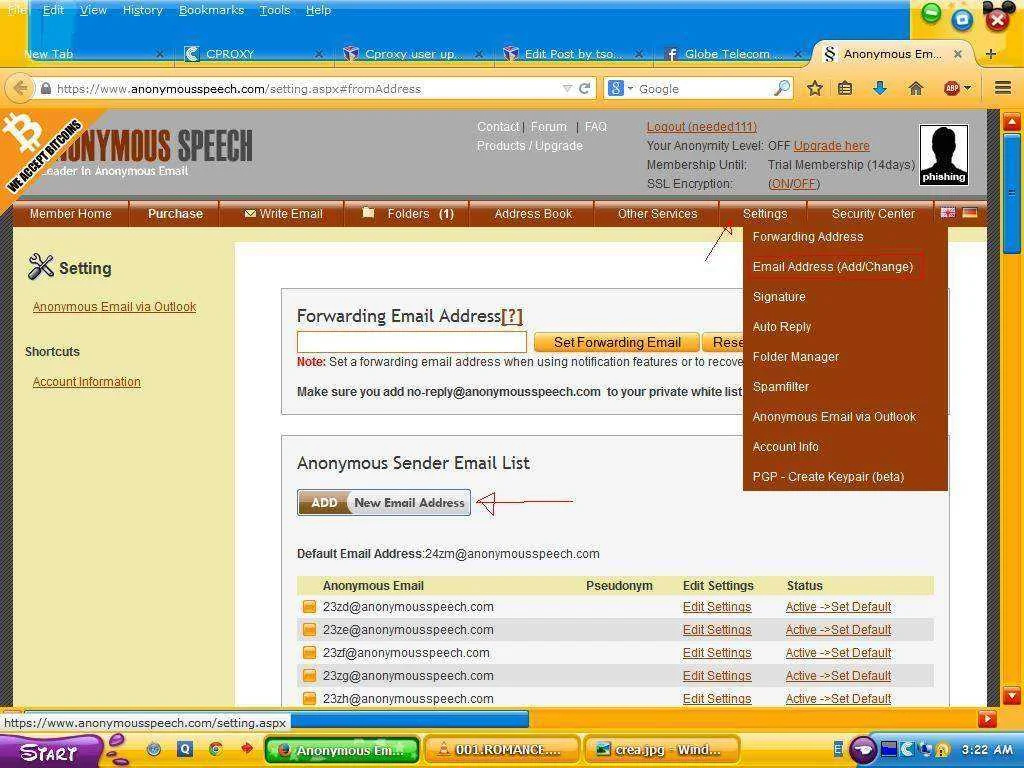
Task: Select Email Address (Add/Change) menu entry
Action: [833, 266]
